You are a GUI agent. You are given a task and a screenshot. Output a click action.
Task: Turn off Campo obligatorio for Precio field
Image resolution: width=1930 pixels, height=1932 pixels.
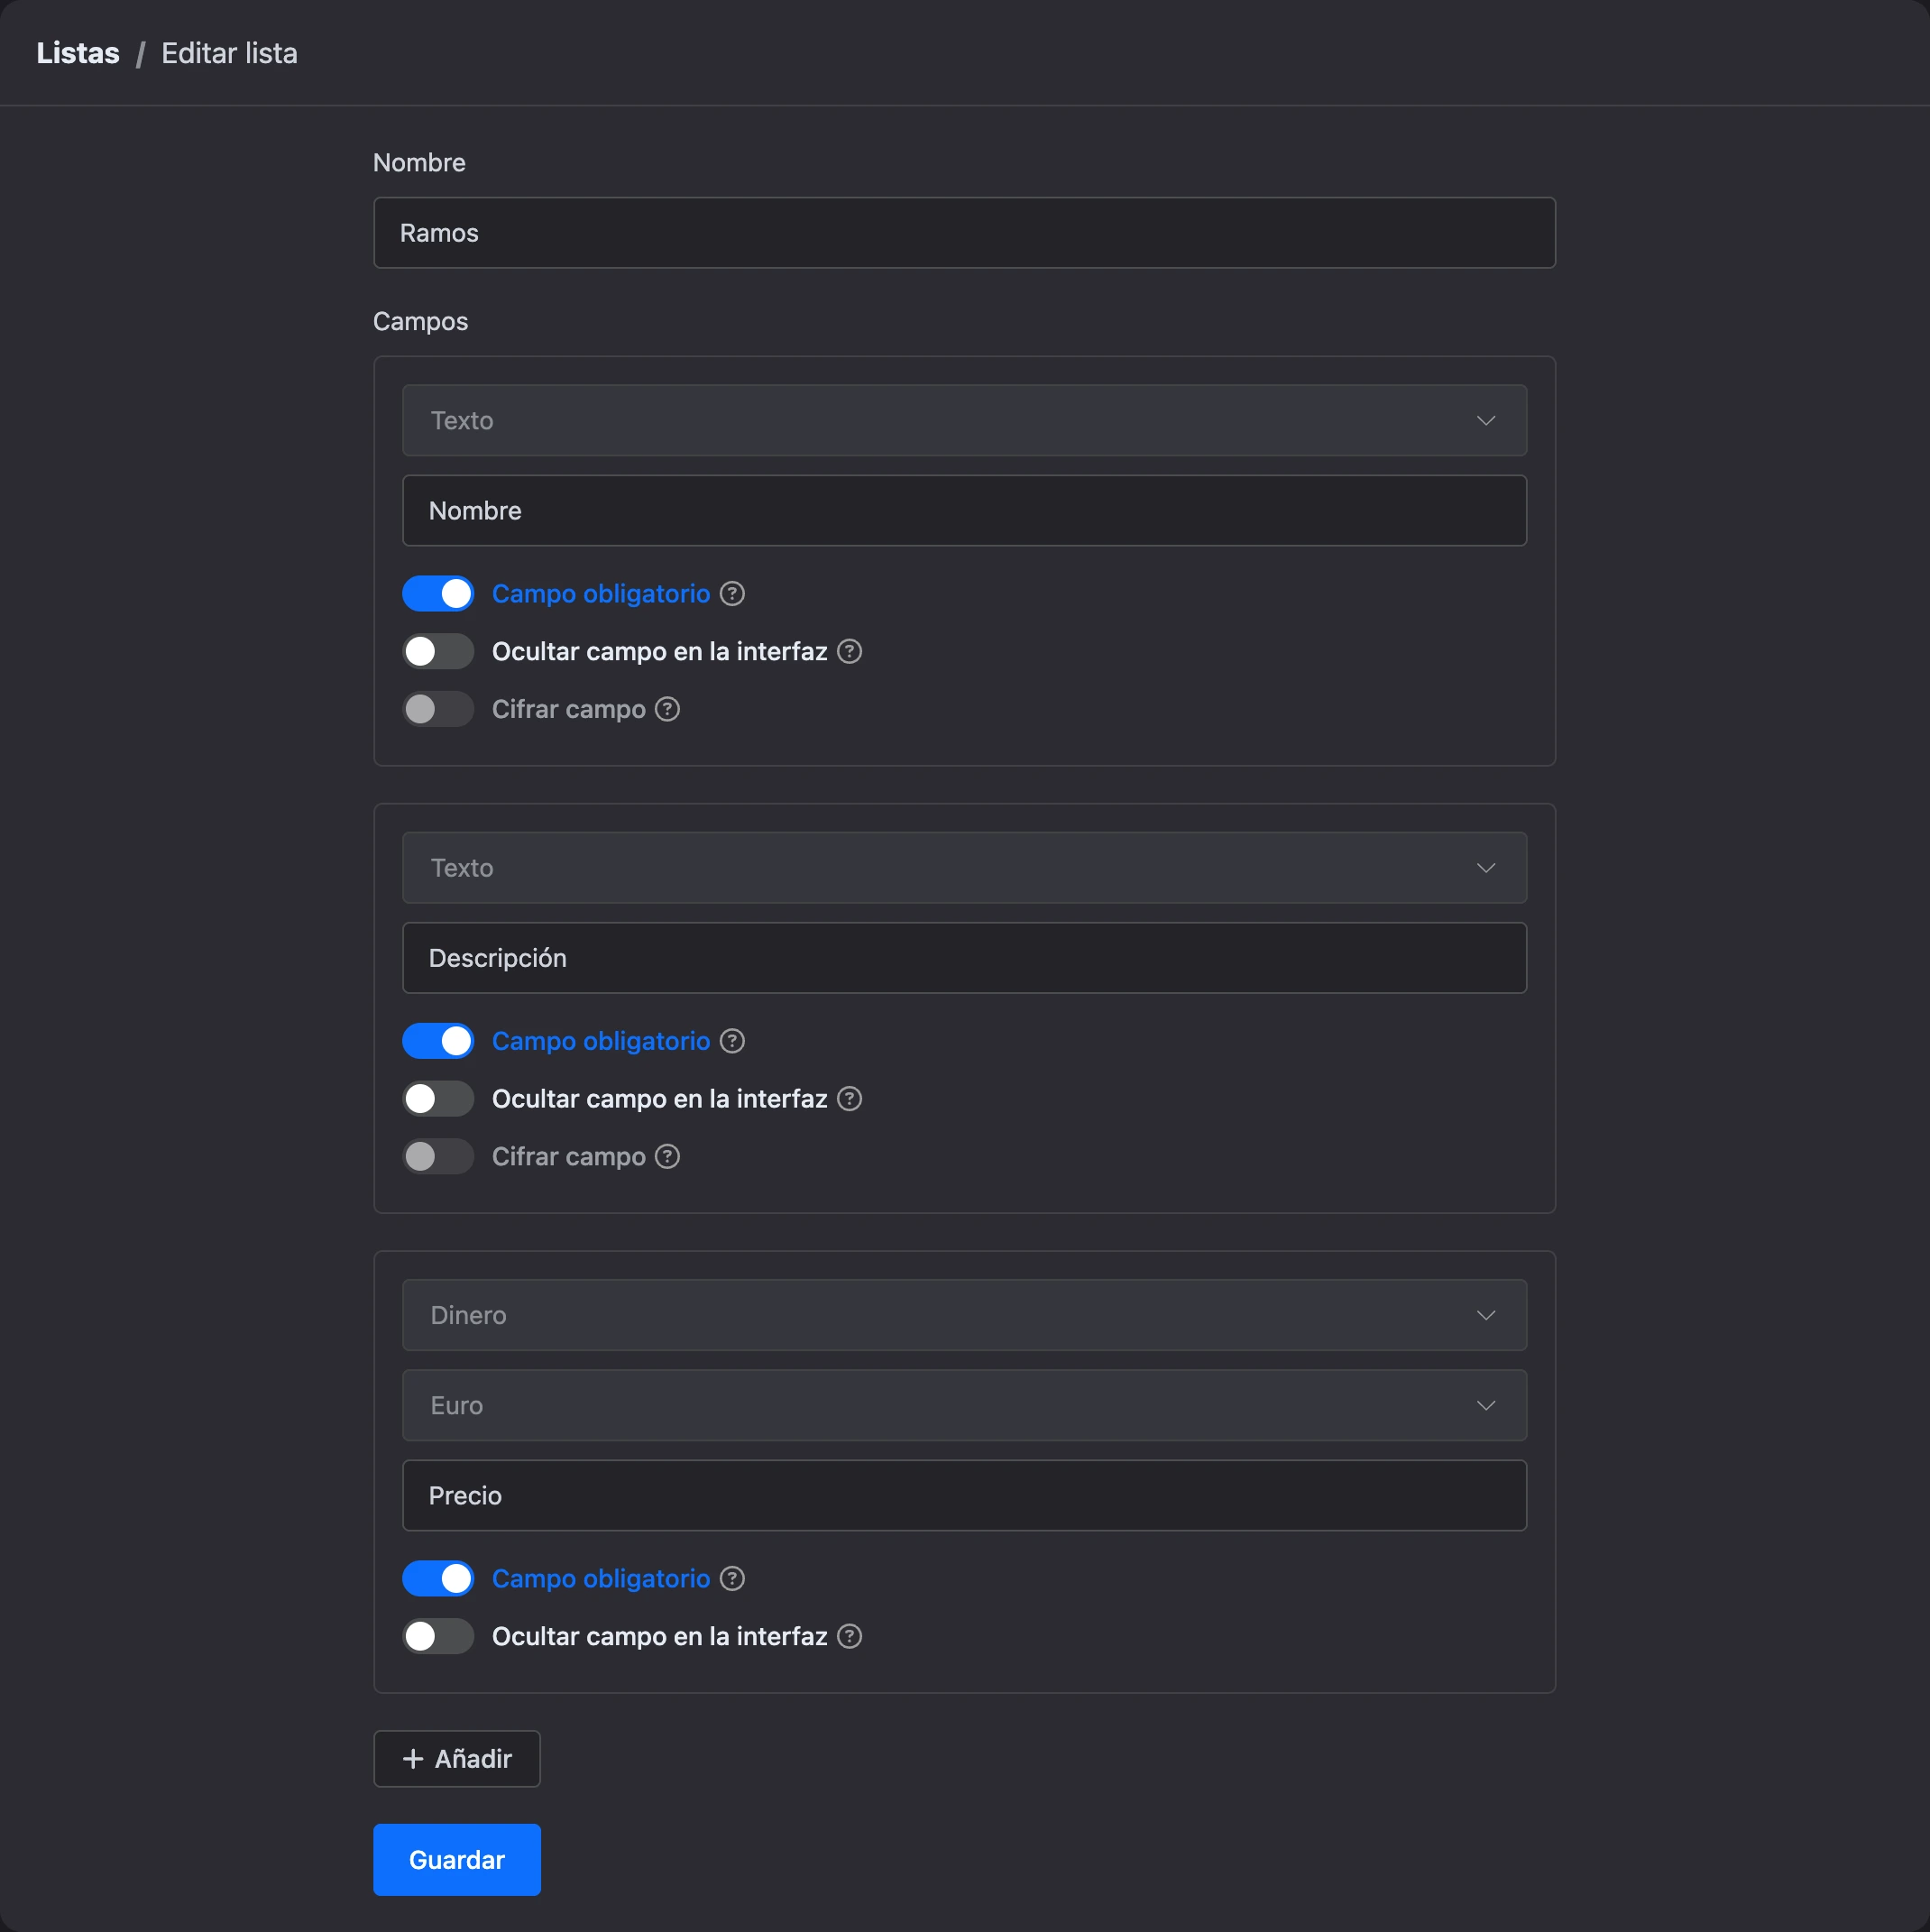[x=438, y=1580]
